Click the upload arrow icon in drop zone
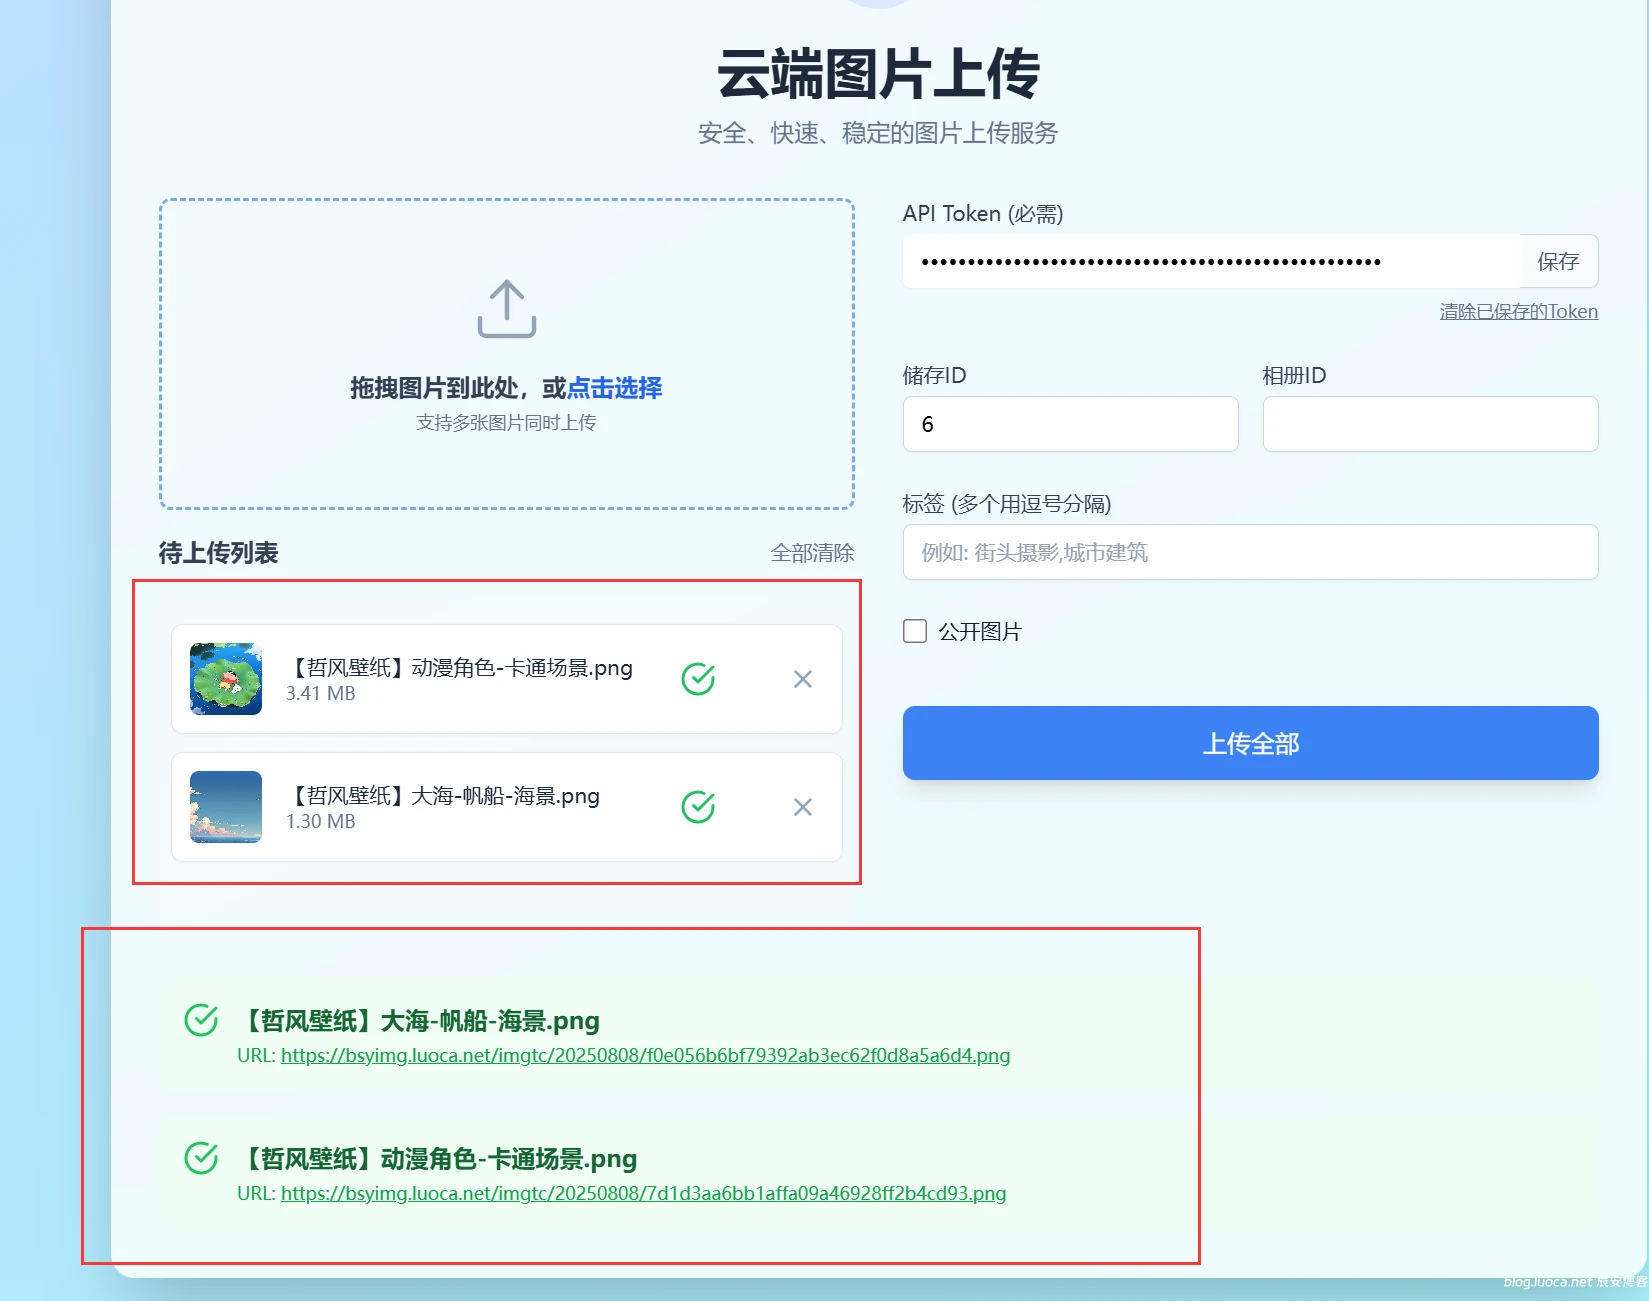The width and height of the screenshot is (1649, 1301). (506, 308)
